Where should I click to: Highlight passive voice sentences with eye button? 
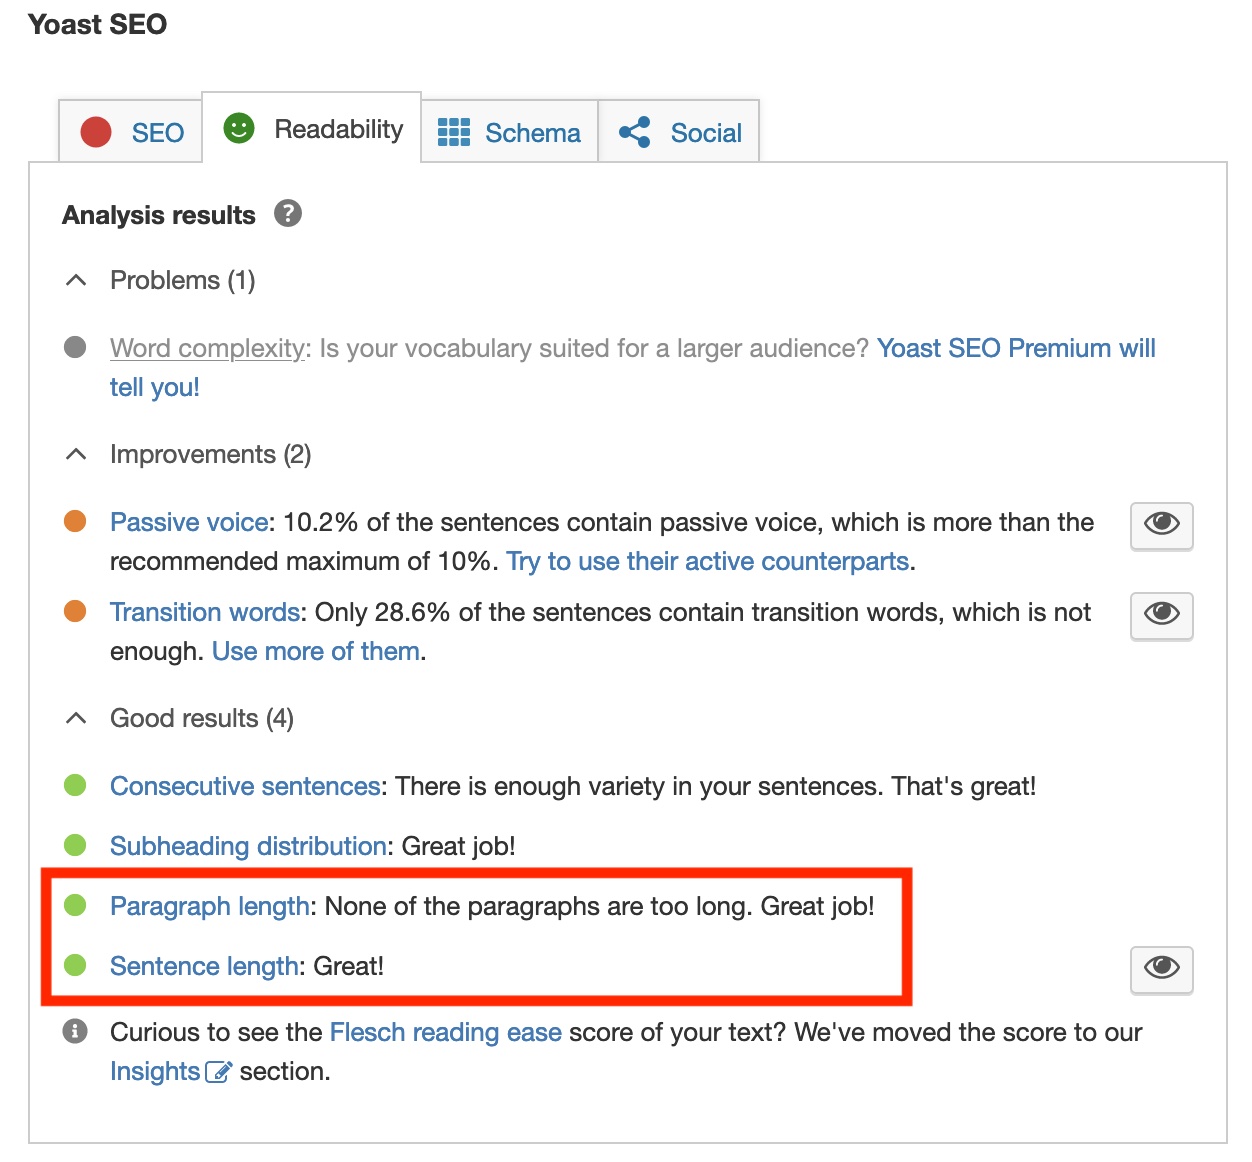pos(1161,524)
